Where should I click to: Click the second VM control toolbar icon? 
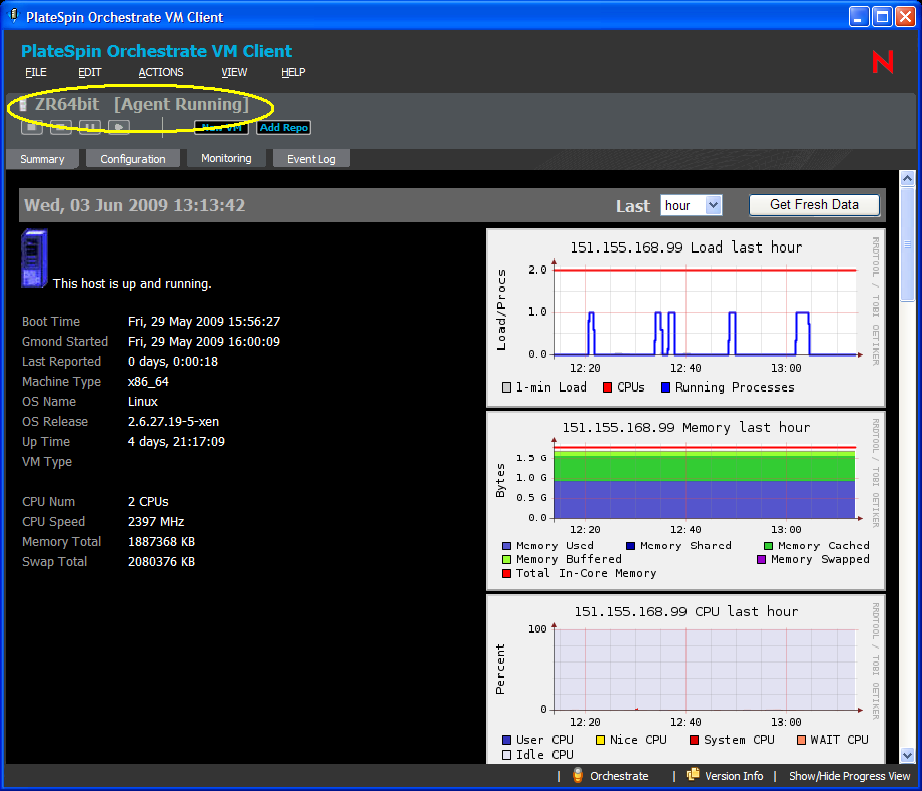pyautogui.click(x=61, y=127)
